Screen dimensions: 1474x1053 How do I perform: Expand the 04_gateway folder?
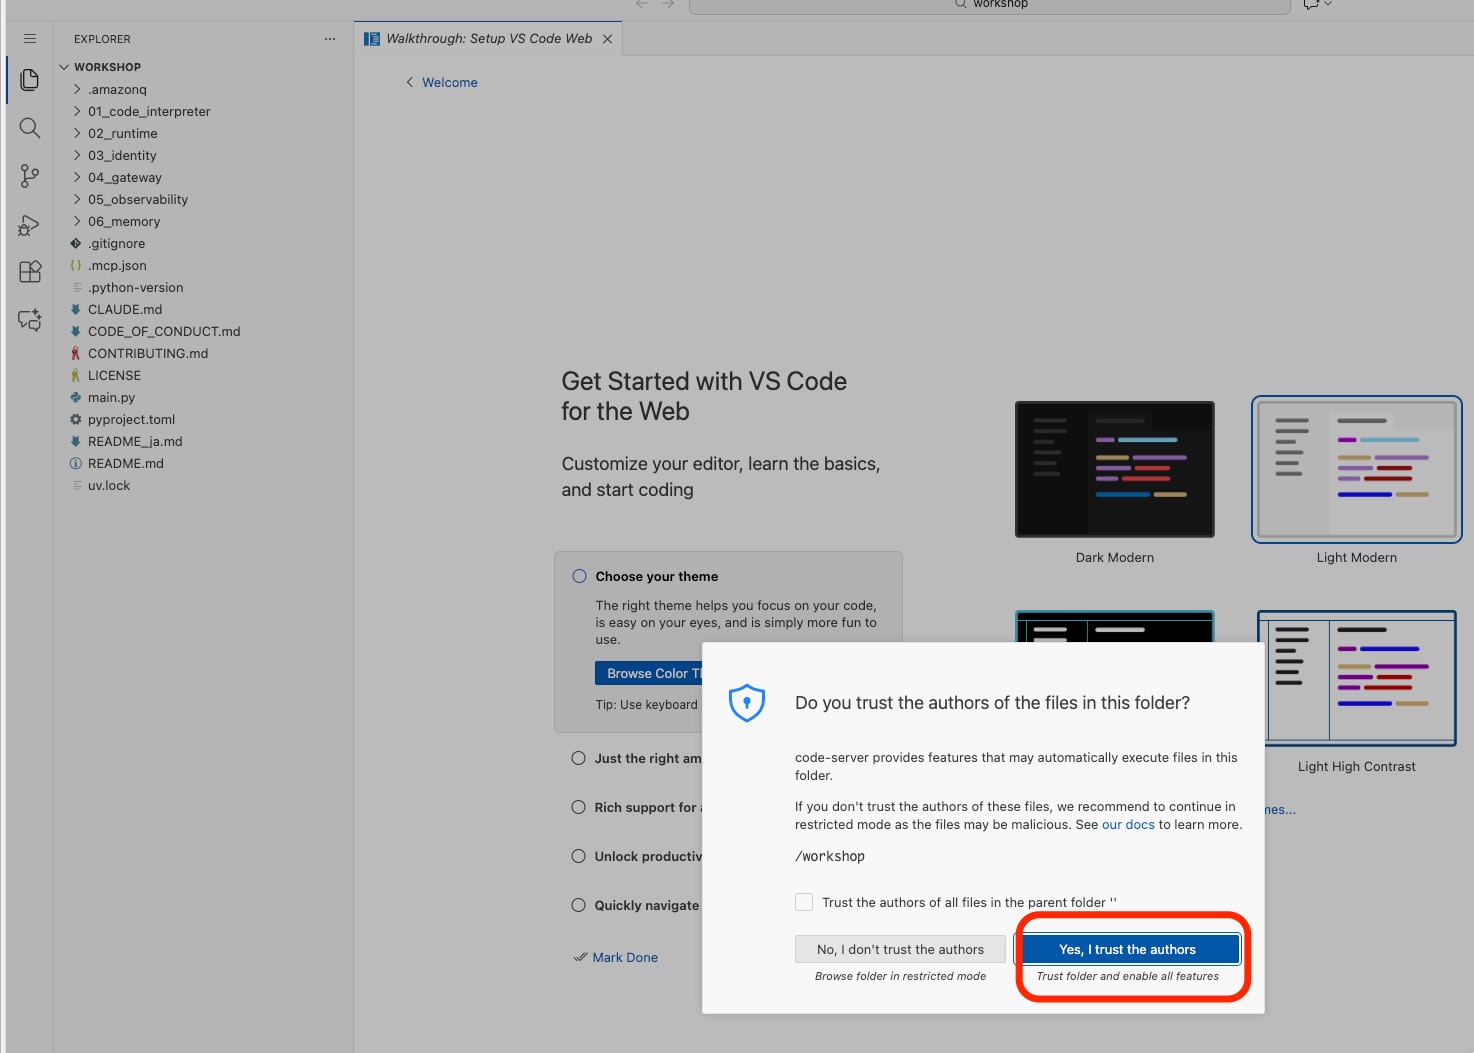203,177
